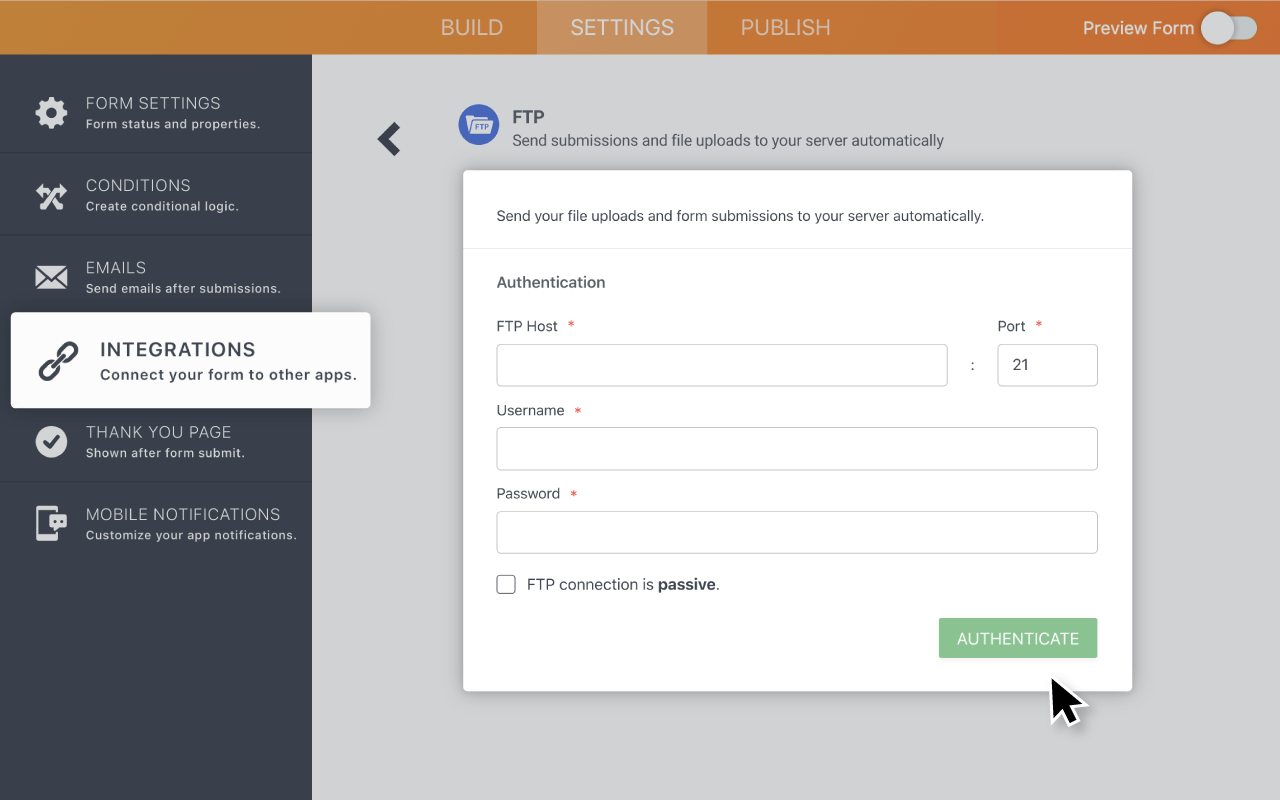Click the Conditions crossed-arrows icon
Screen dimensions: 1280x800
tap(51, 195)
